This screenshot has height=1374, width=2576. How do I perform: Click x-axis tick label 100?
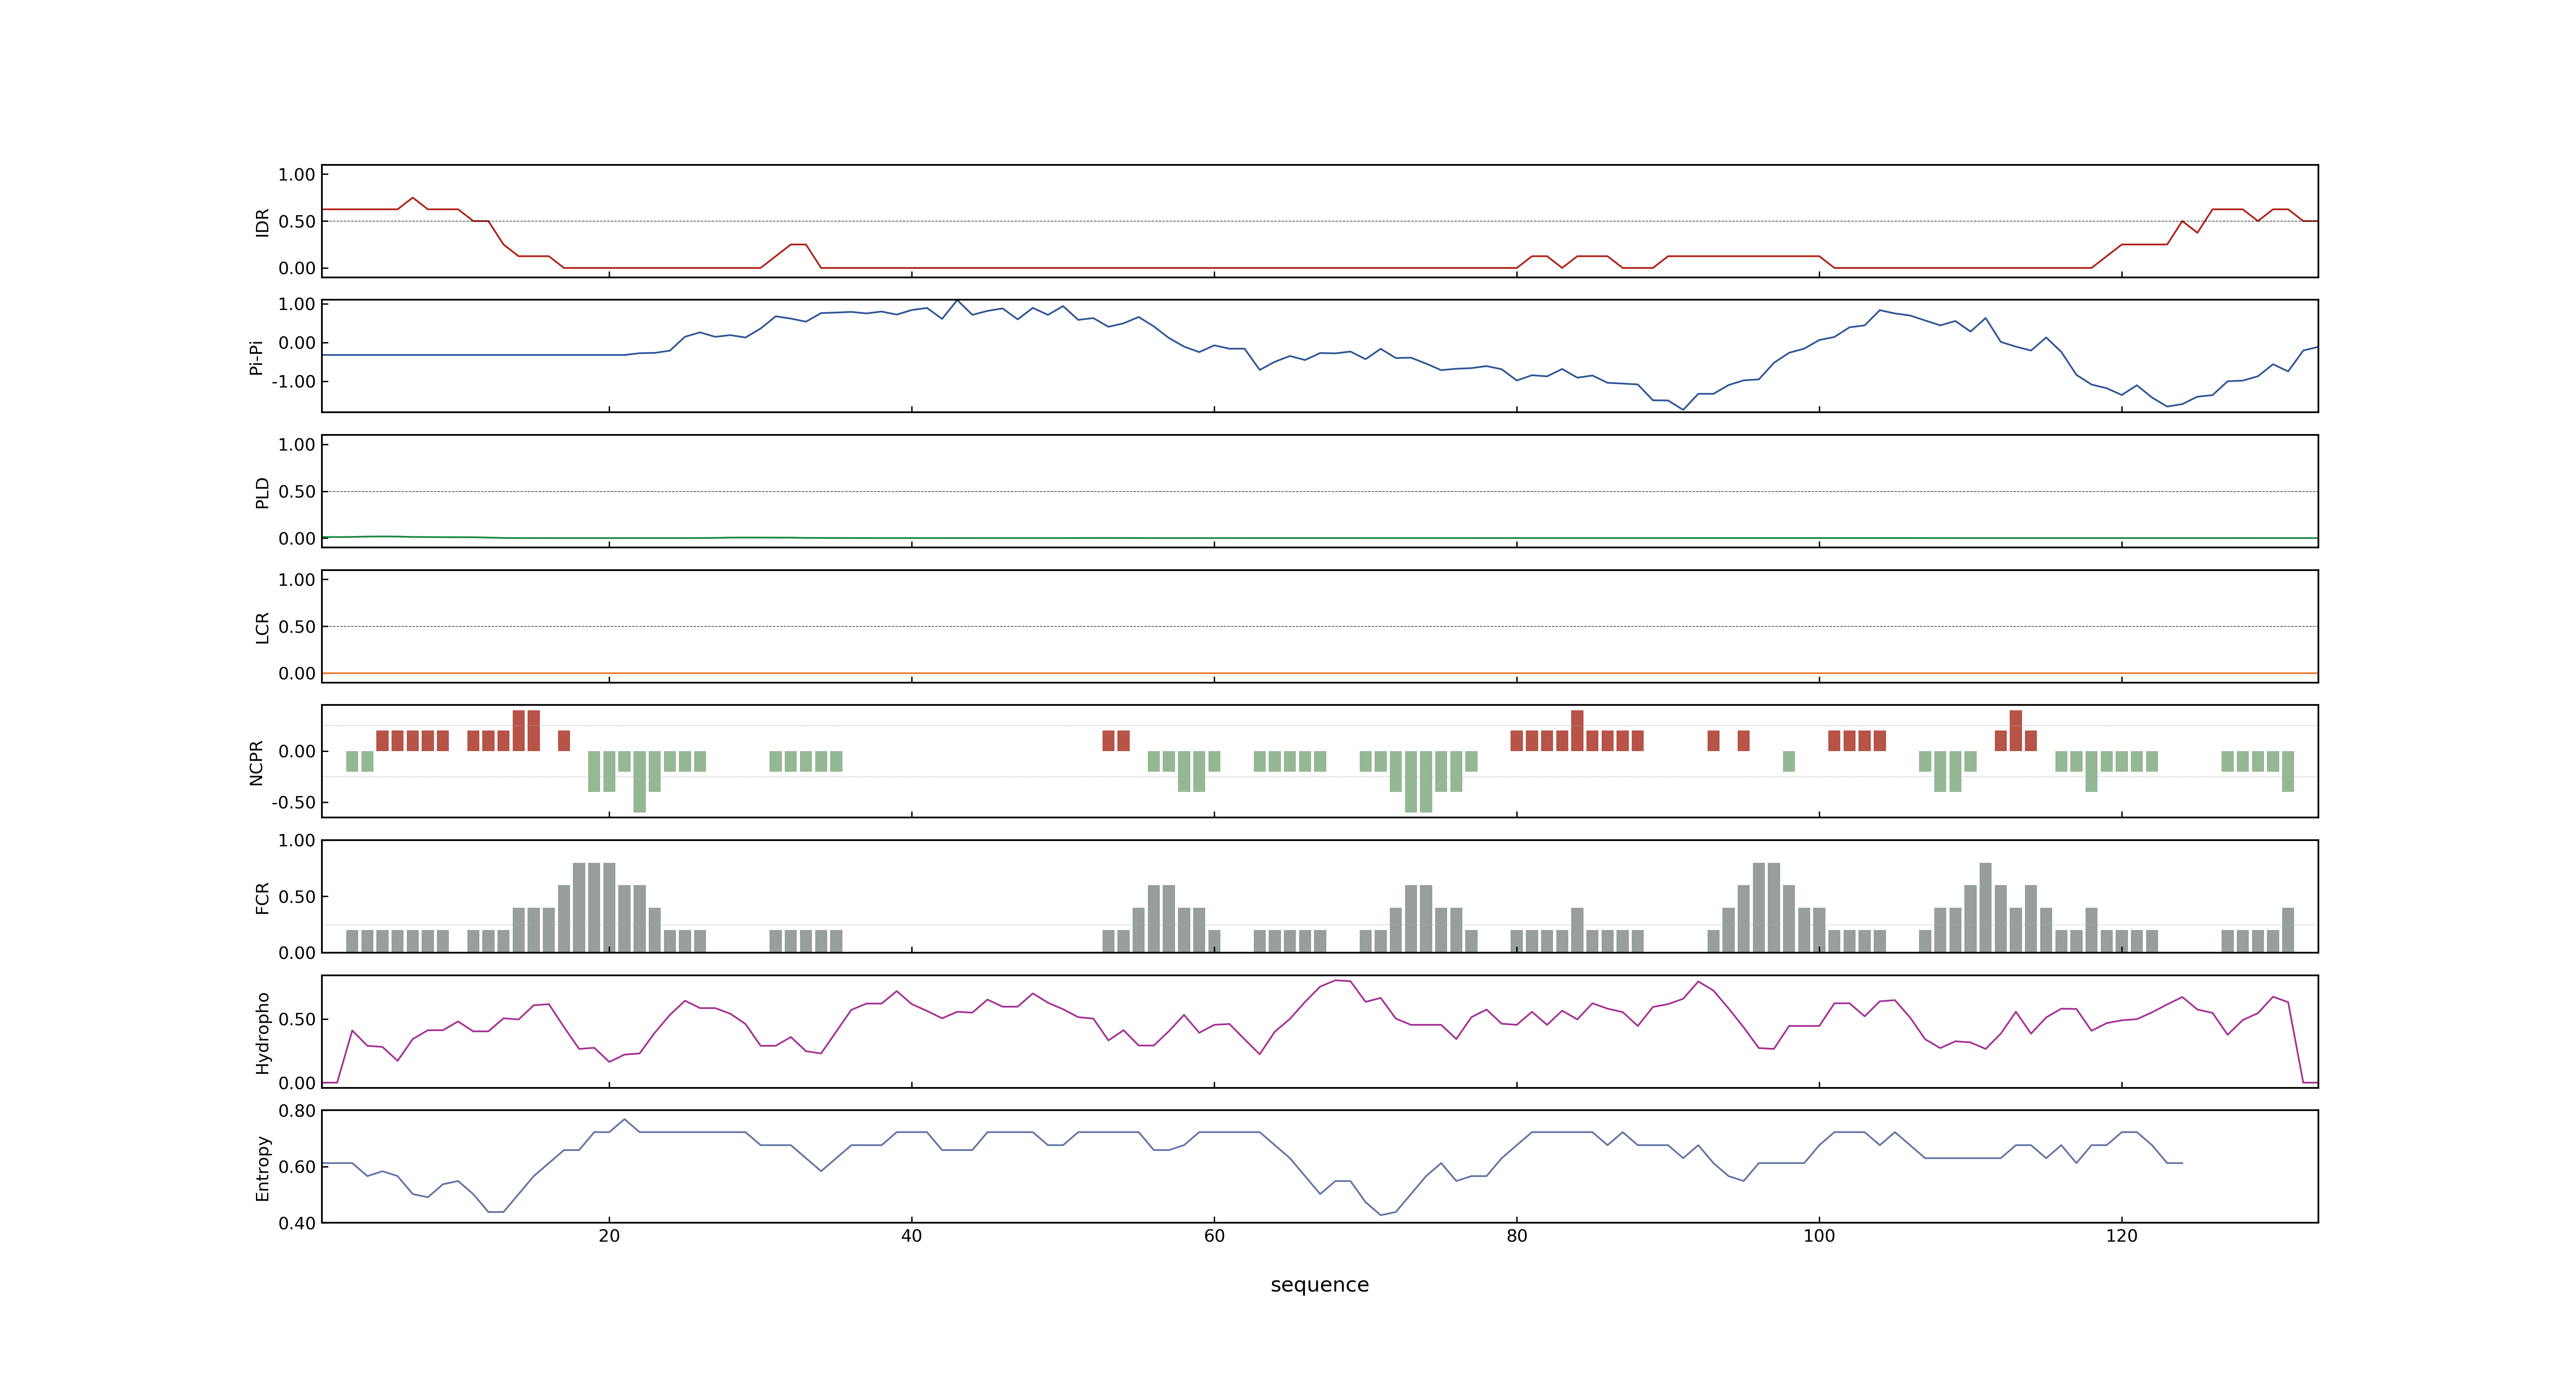point(1819,1236)
